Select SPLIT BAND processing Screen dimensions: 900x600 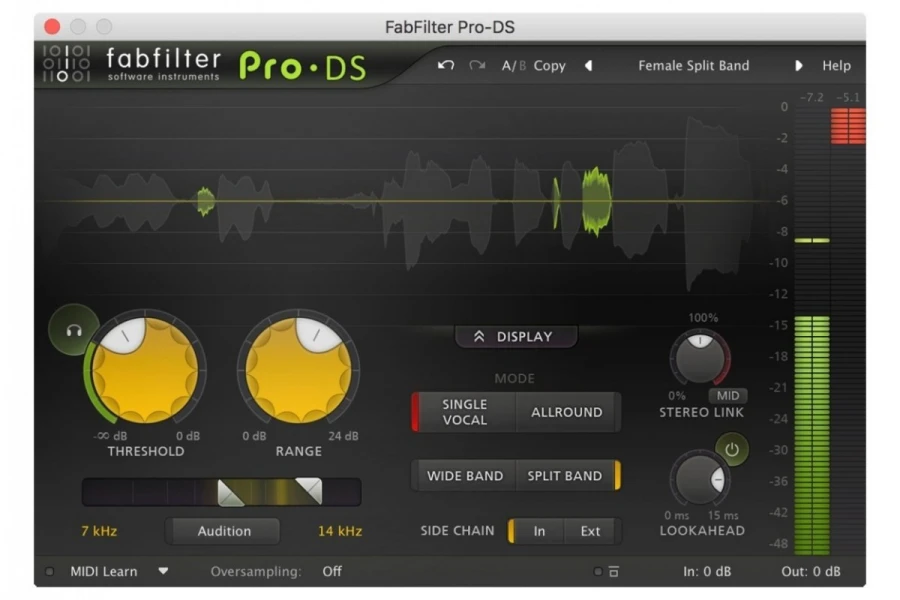(x=566, y=475)
